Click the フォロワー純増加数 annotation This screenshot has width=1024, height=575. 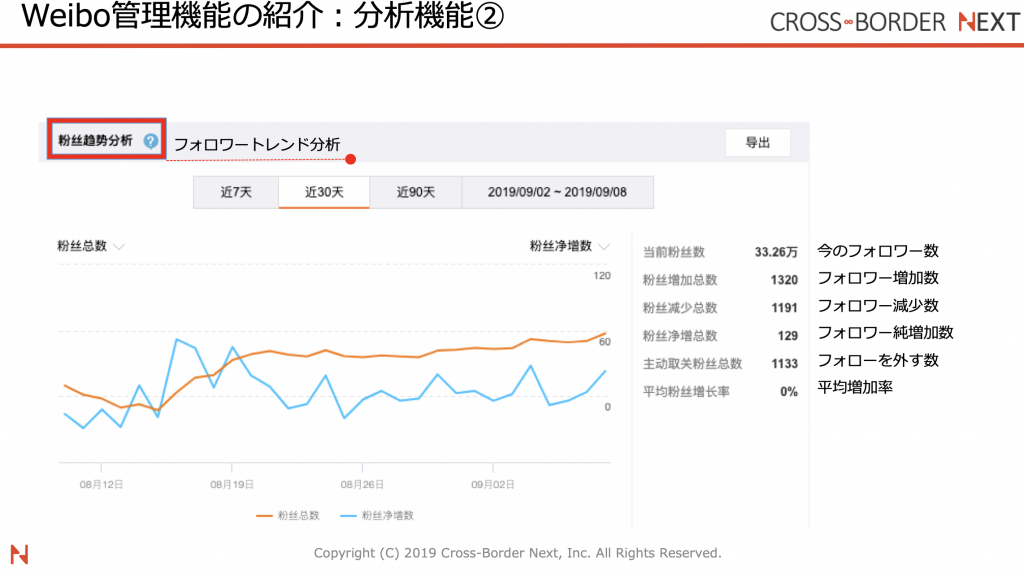pyautogui.click(x=886, y=333)
